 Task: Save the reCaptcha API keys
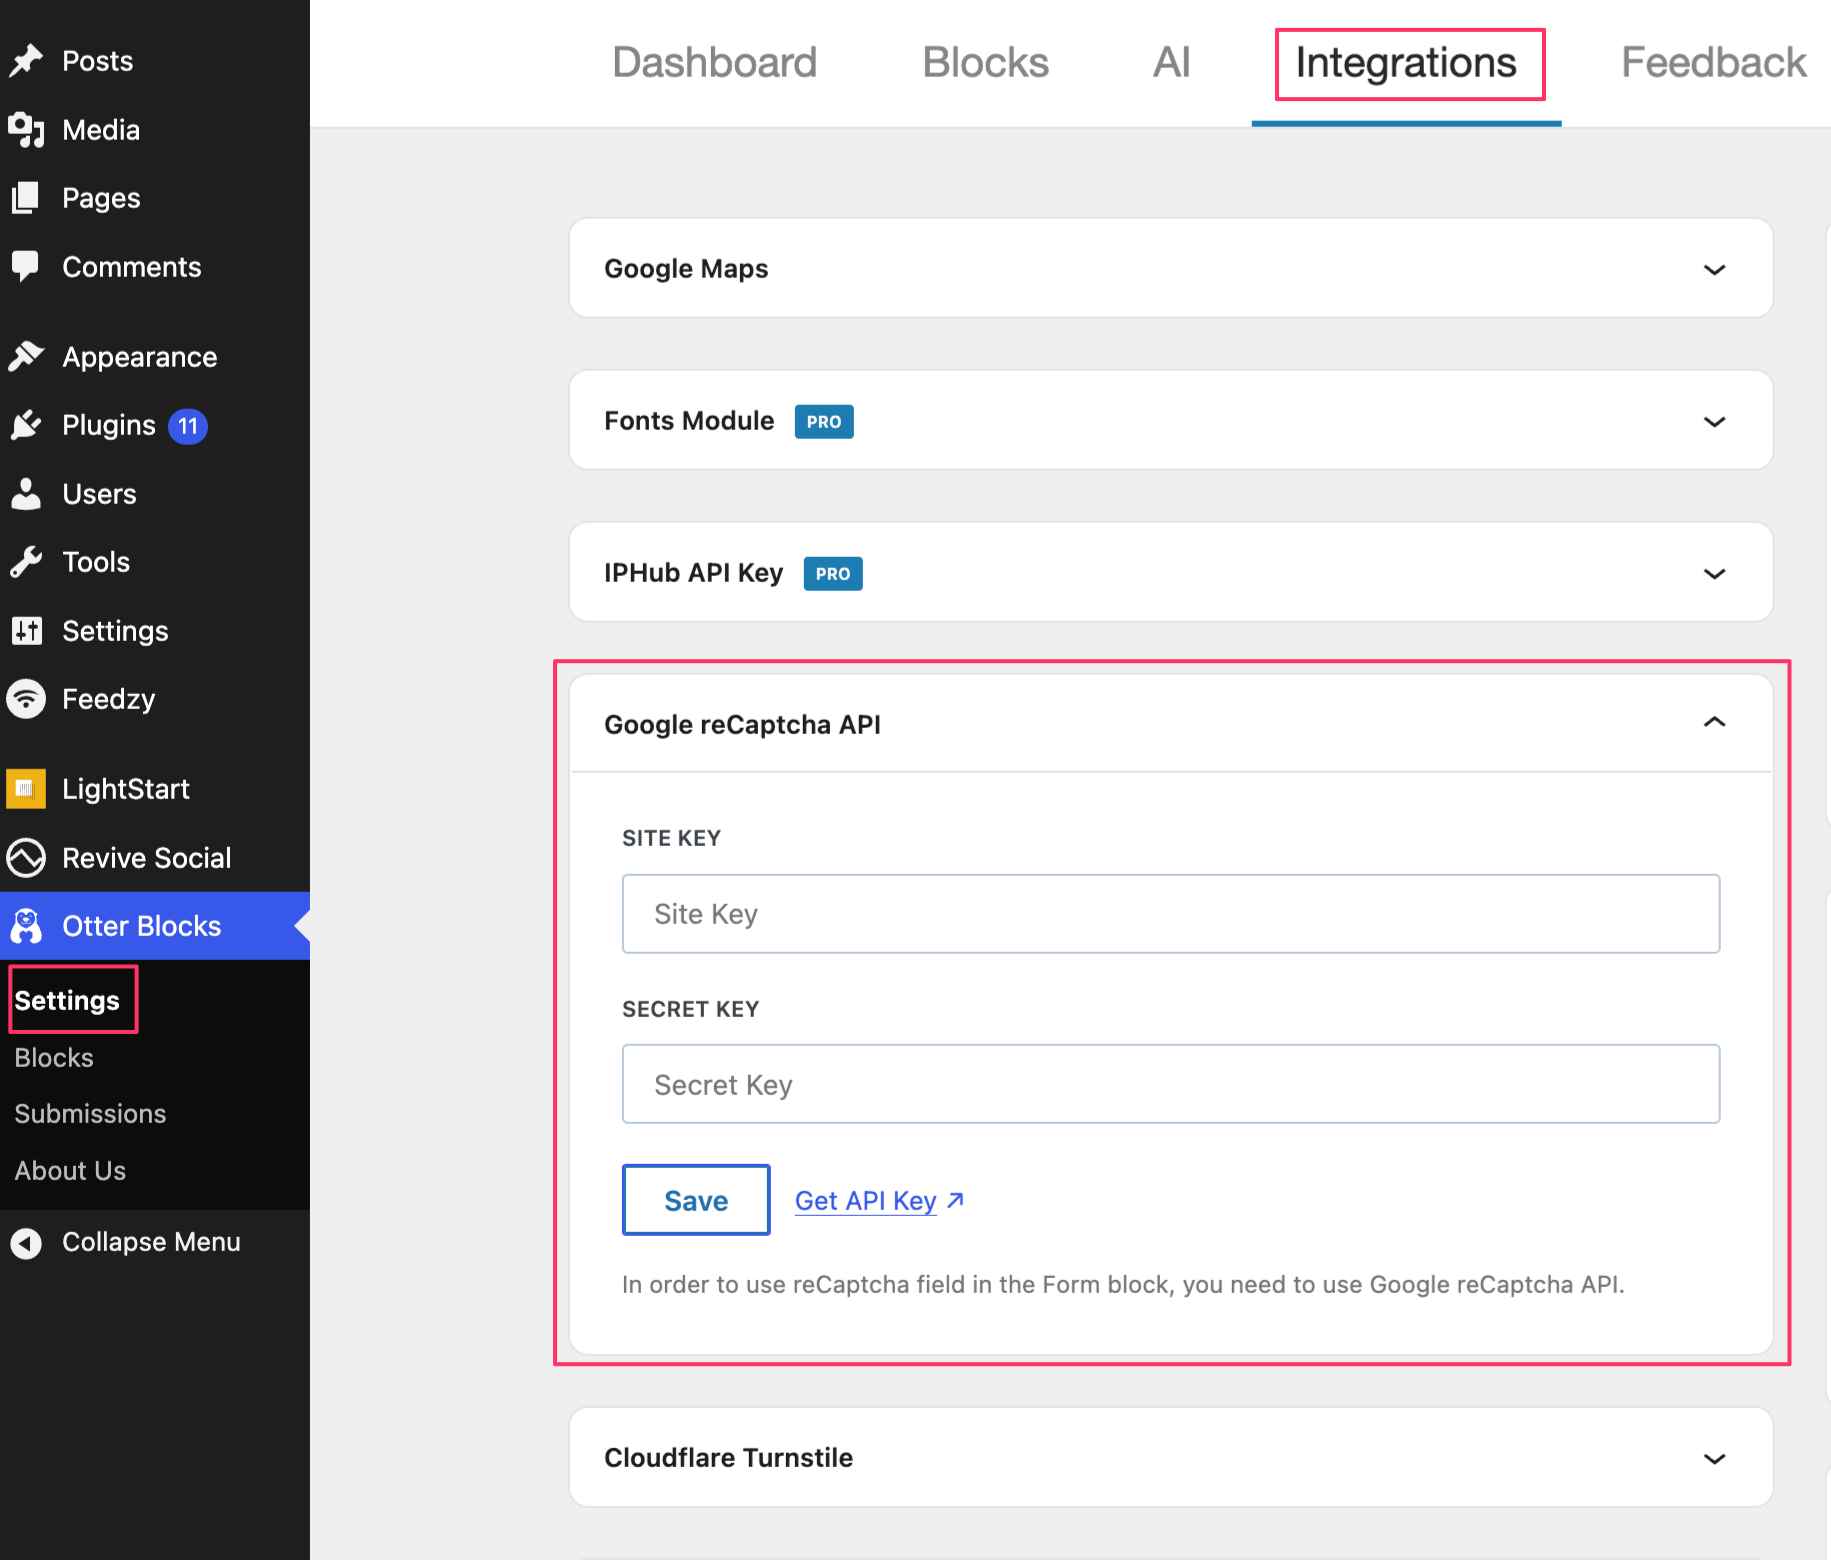click(x=696, y=1200)
